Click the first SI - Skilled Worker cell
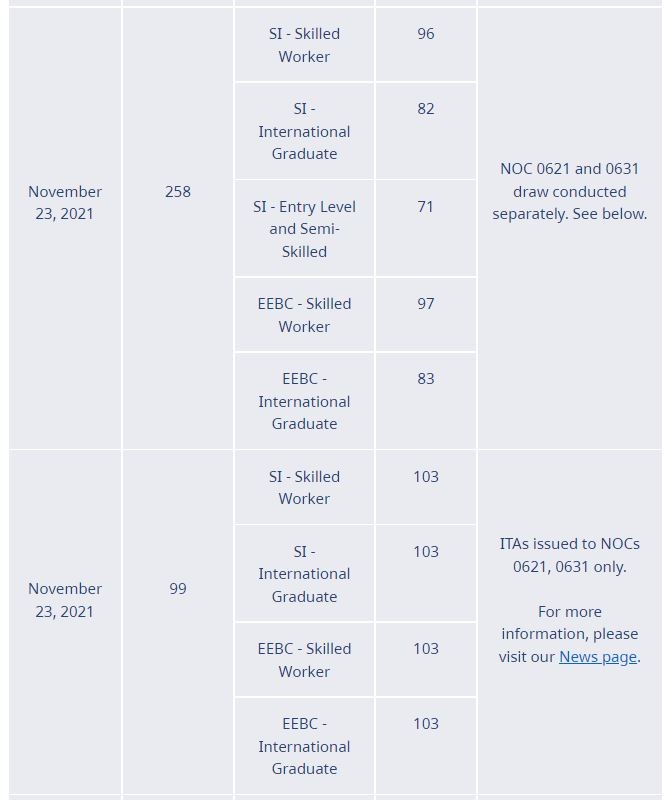The image size is (666, 800). [x=304, y=45]
